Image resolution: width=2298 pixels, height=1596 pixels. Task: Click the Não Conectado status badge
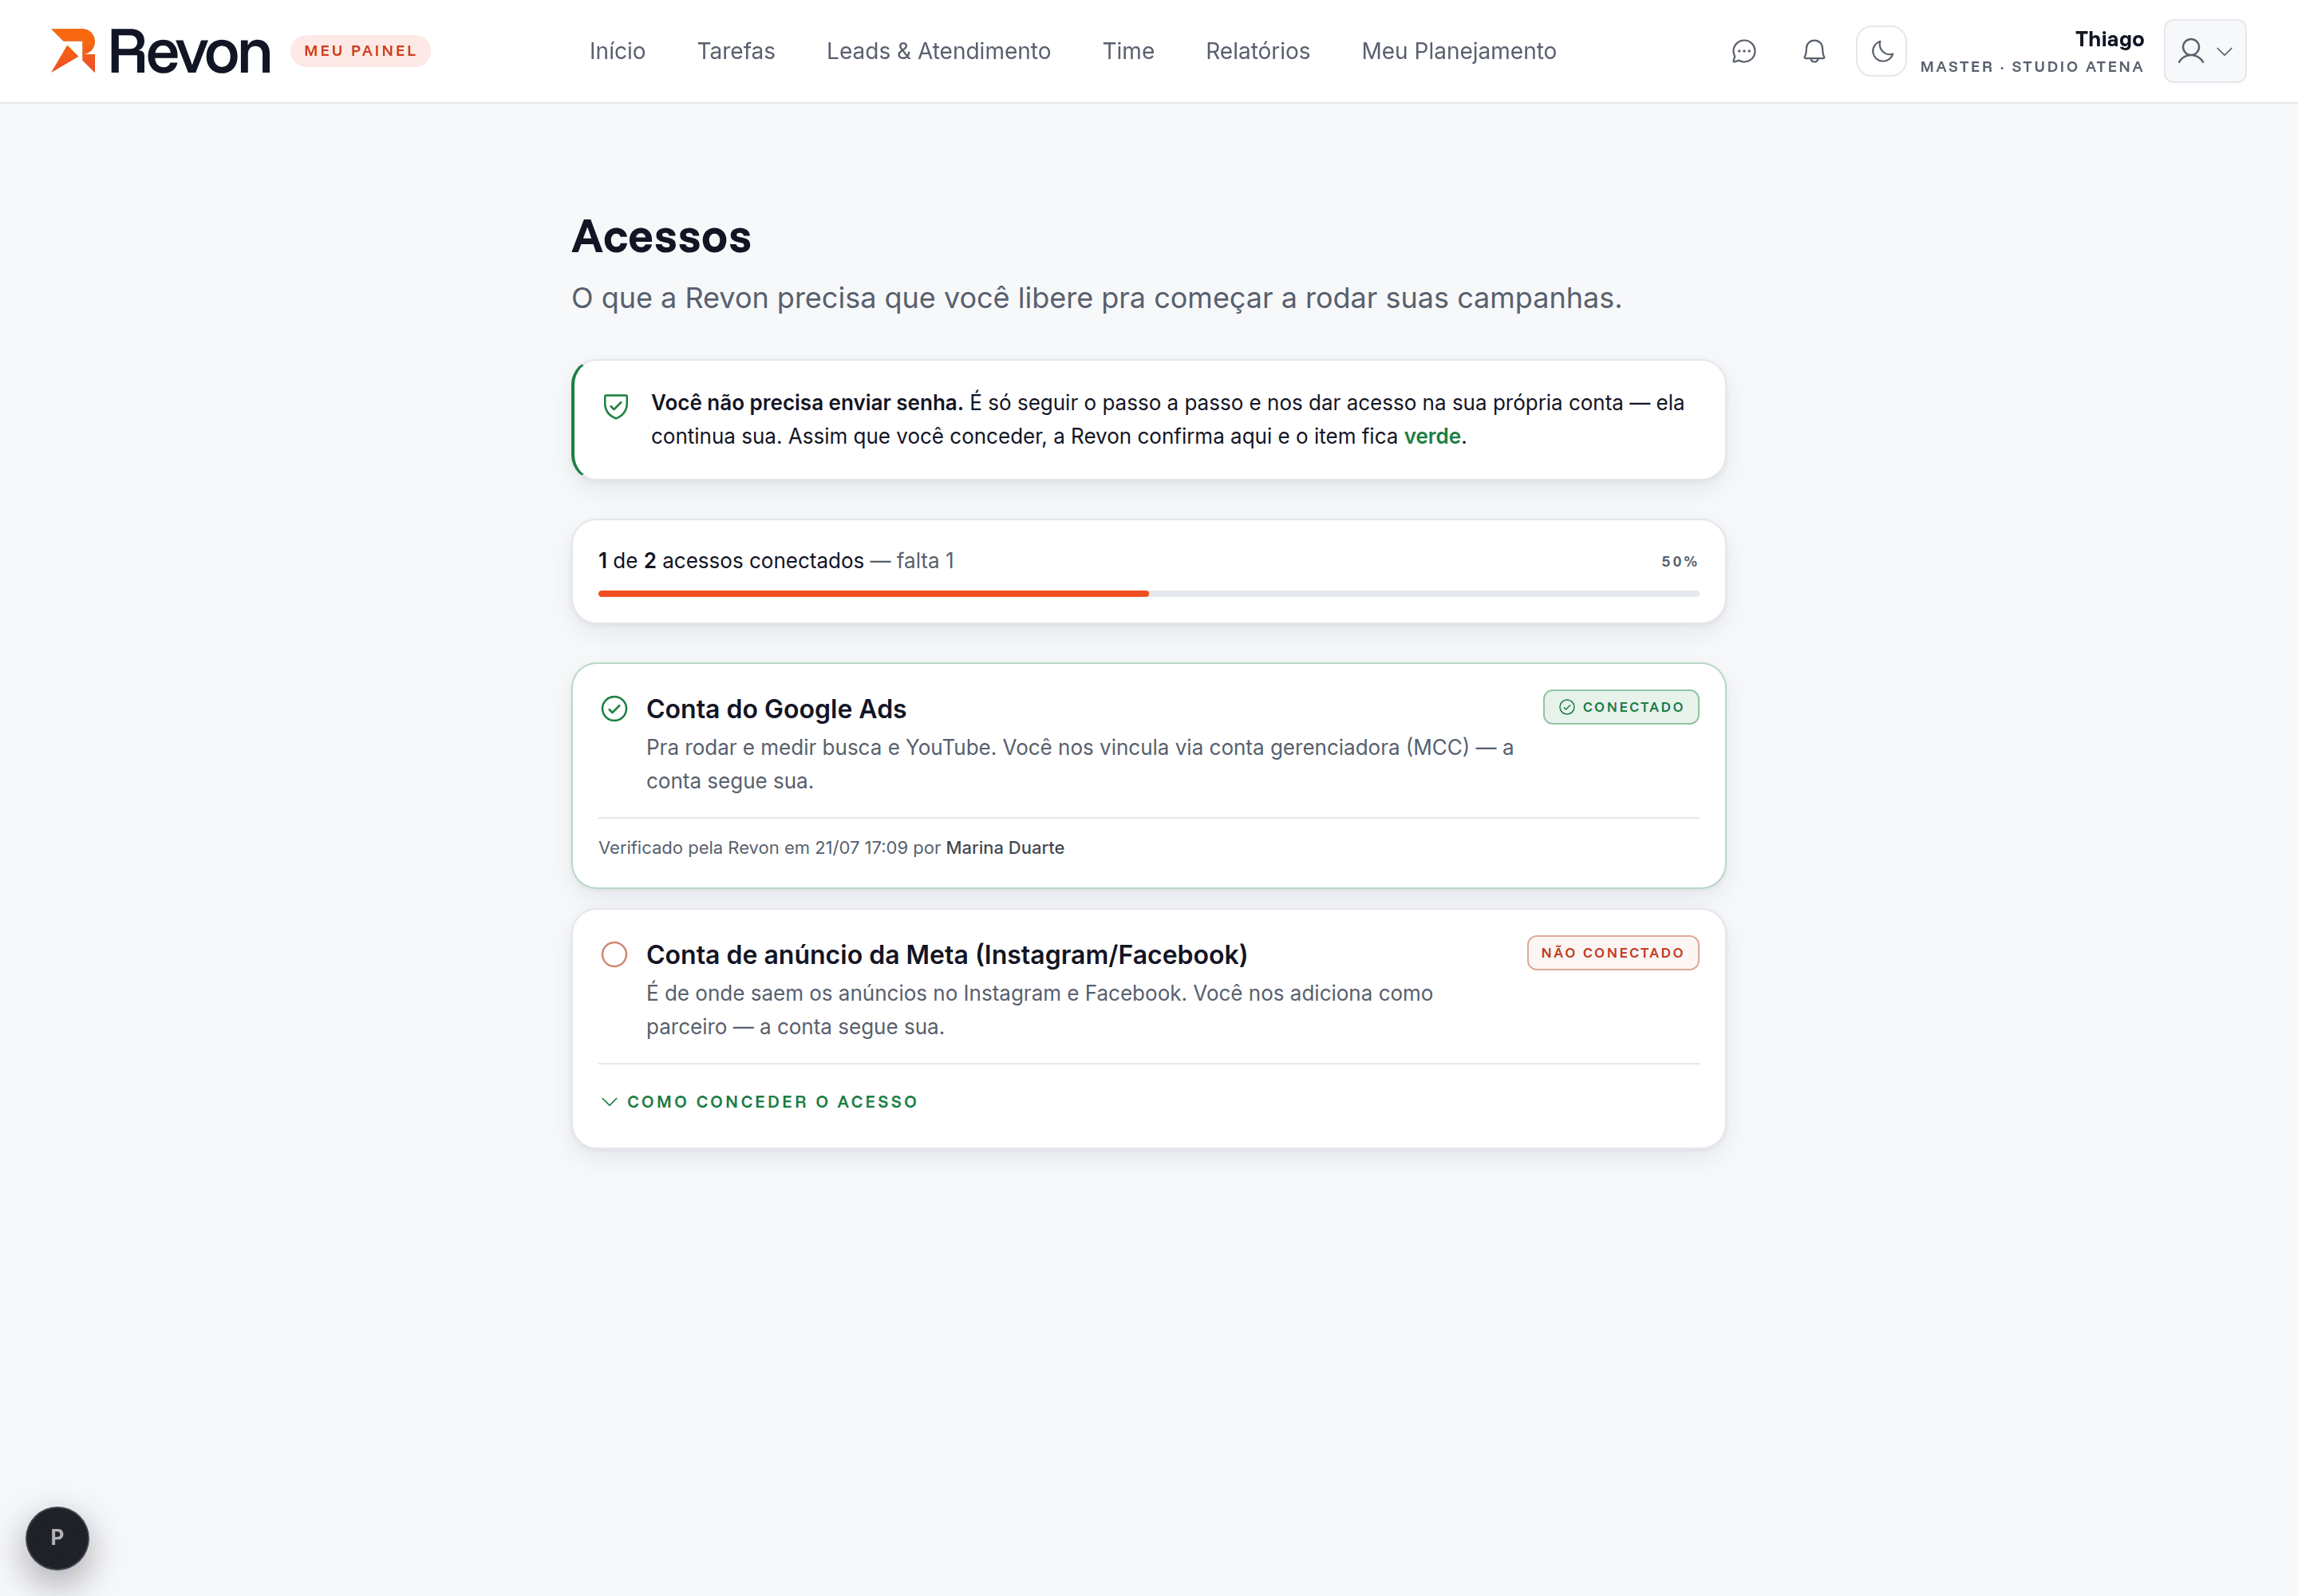point(1612,953)
